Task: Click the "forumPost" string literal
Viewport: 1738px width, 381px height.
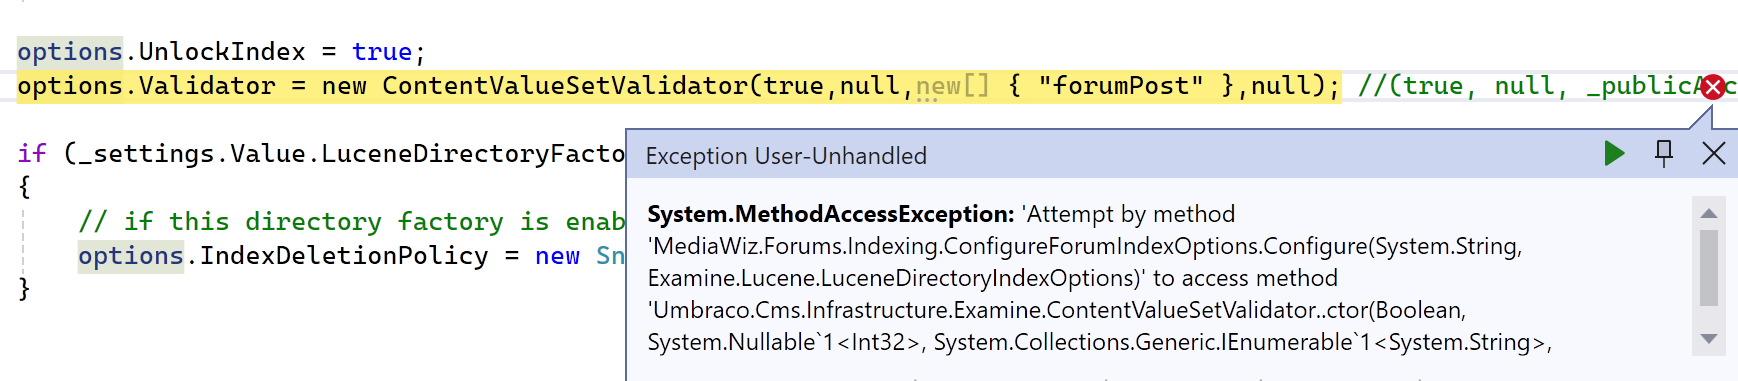Action: point(1120,86)
